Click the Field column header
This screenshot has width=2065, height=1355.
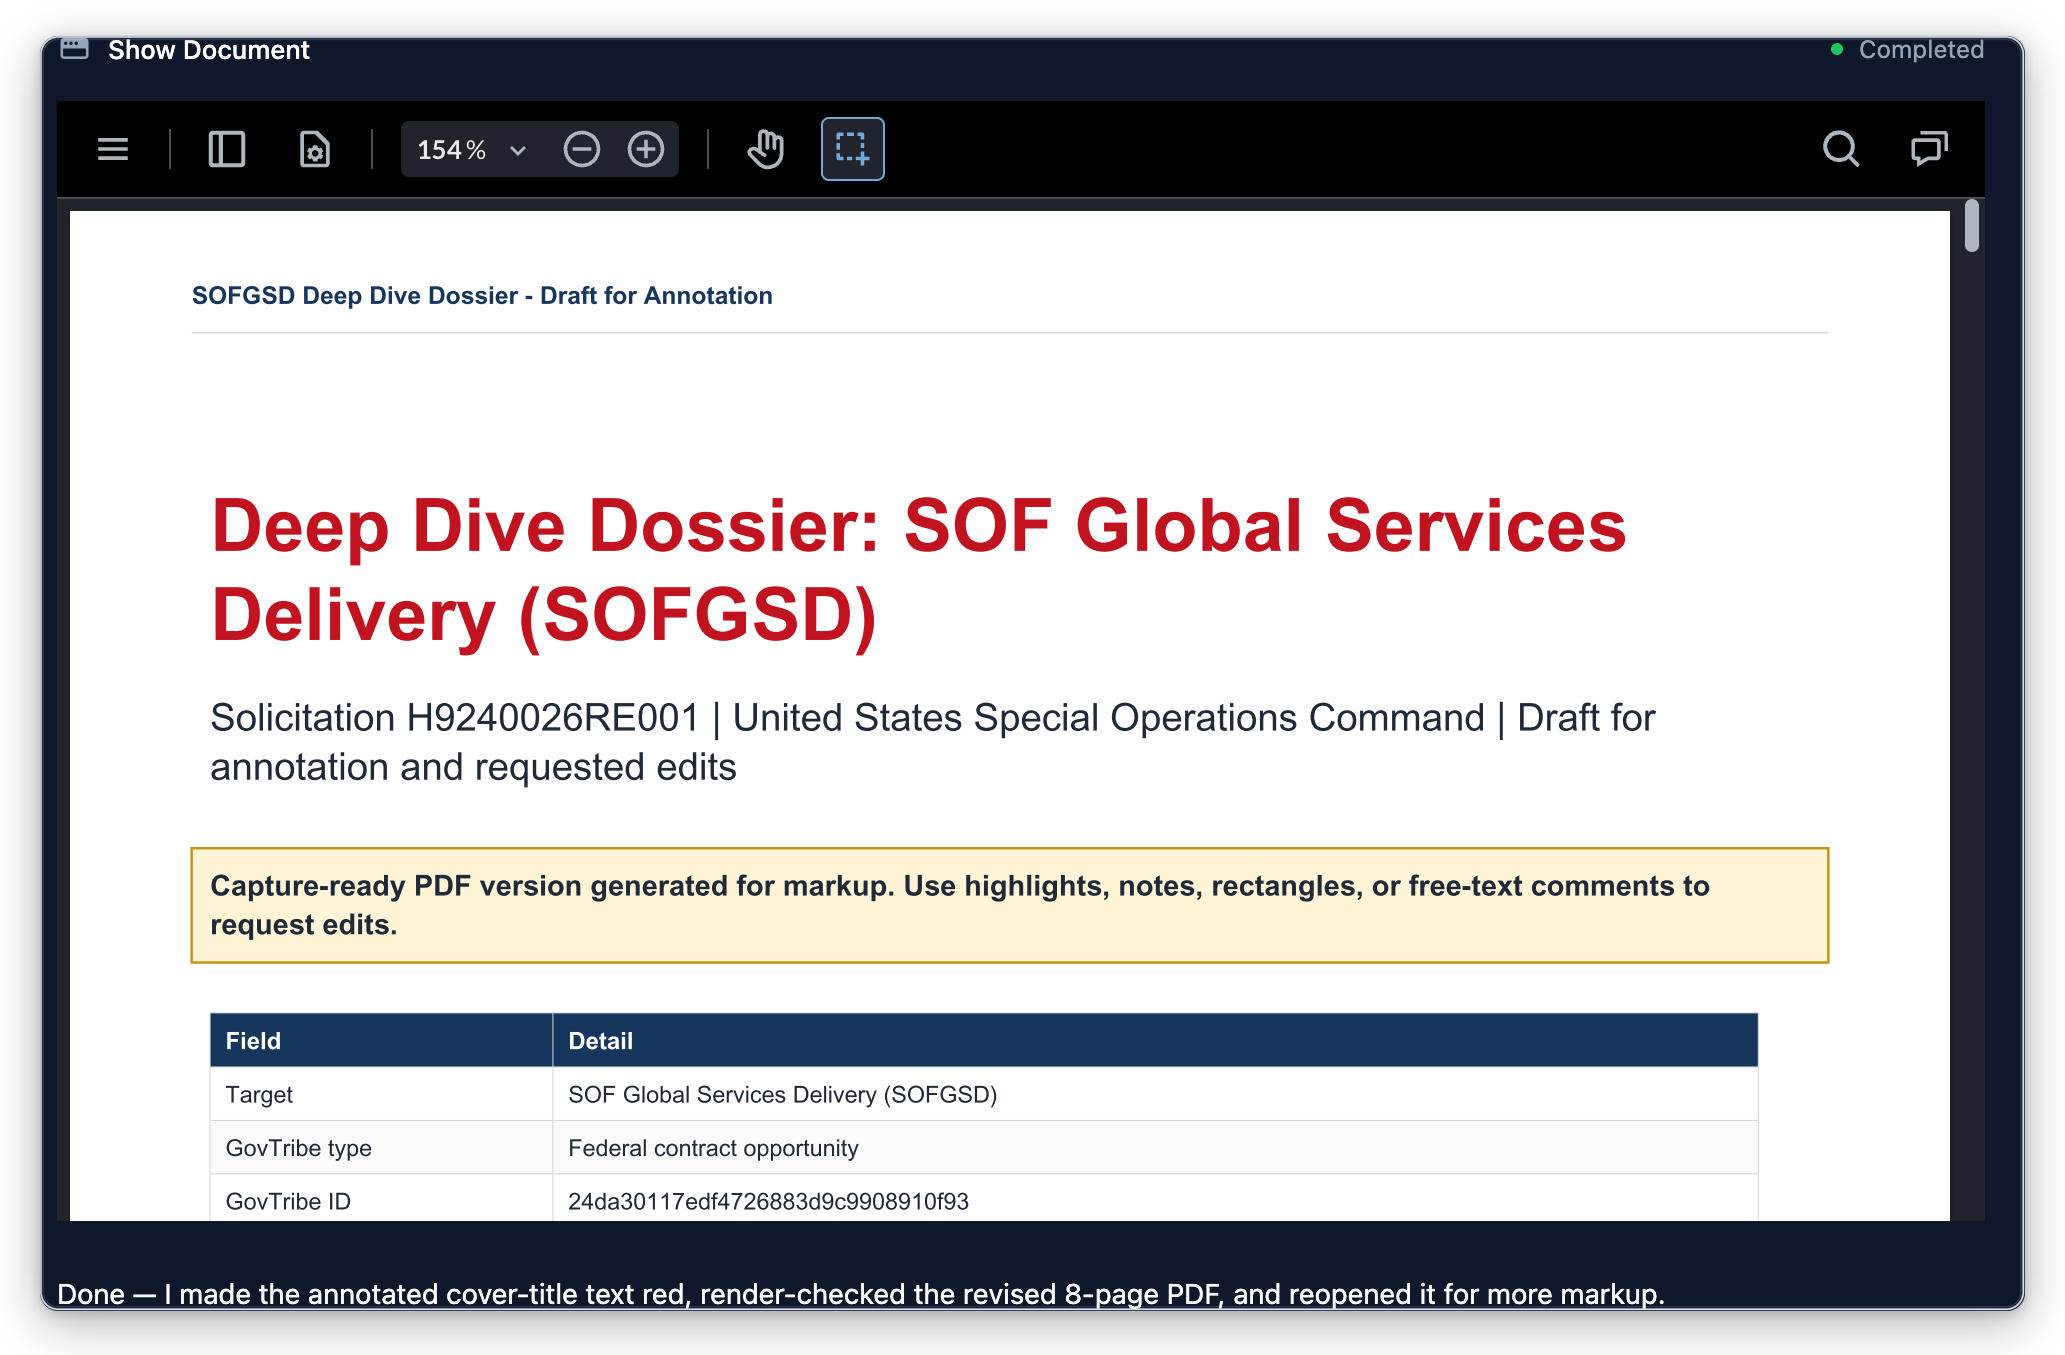(x=381, y=1040)
